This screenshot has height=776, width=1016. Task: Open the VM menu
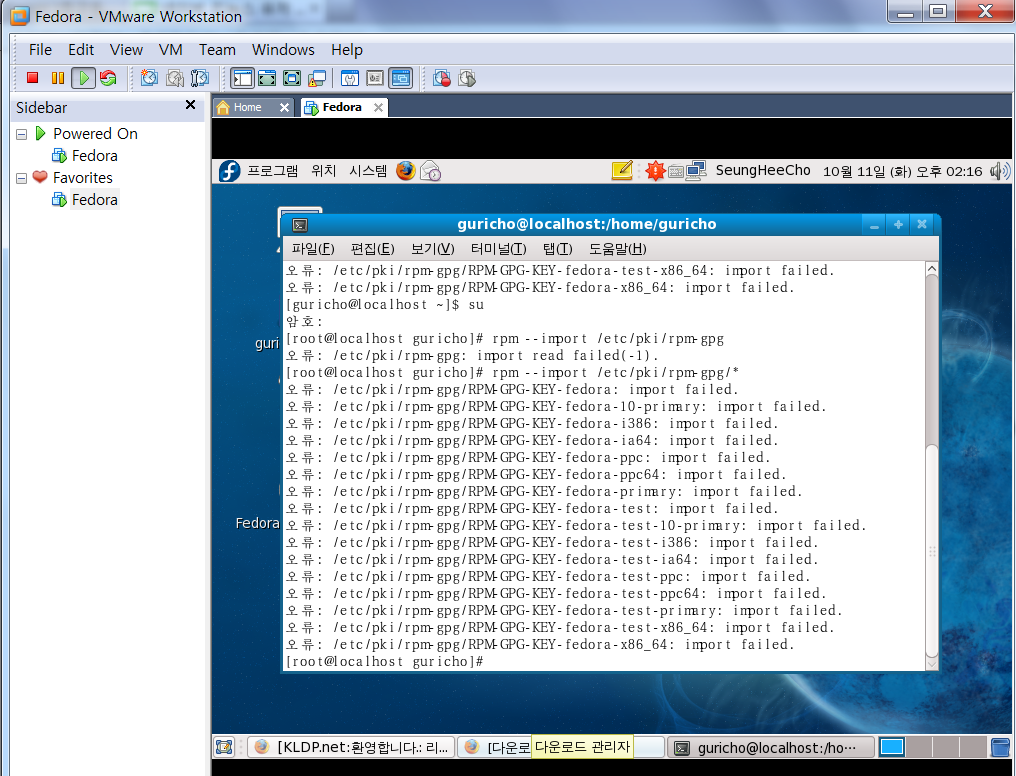click(170, 50)
